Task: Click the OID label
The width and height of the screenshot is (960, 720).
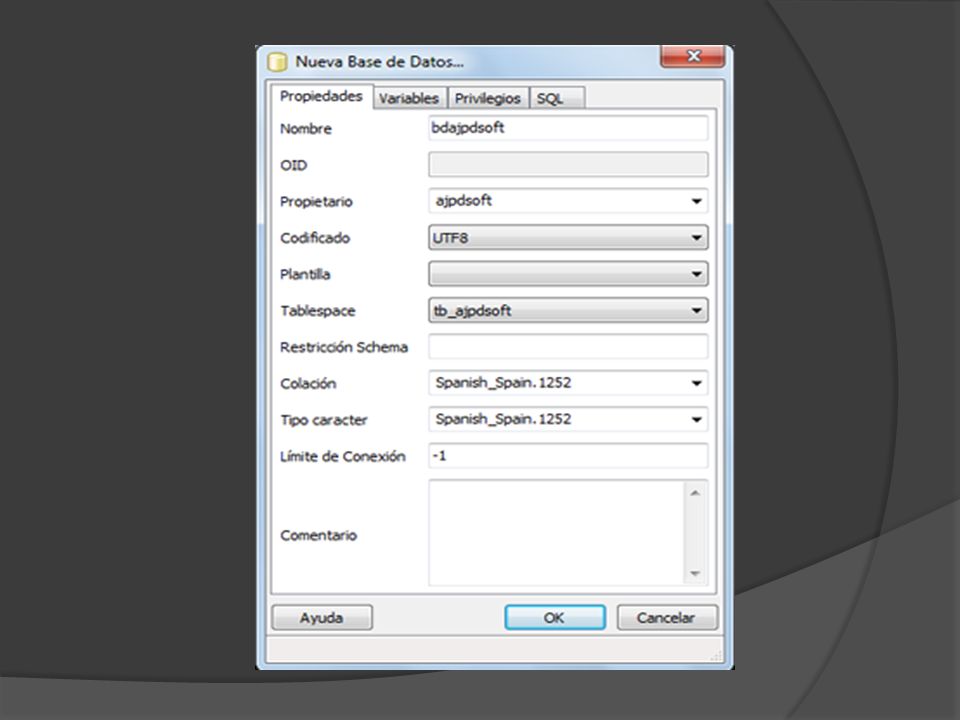Action: [293, 165]
